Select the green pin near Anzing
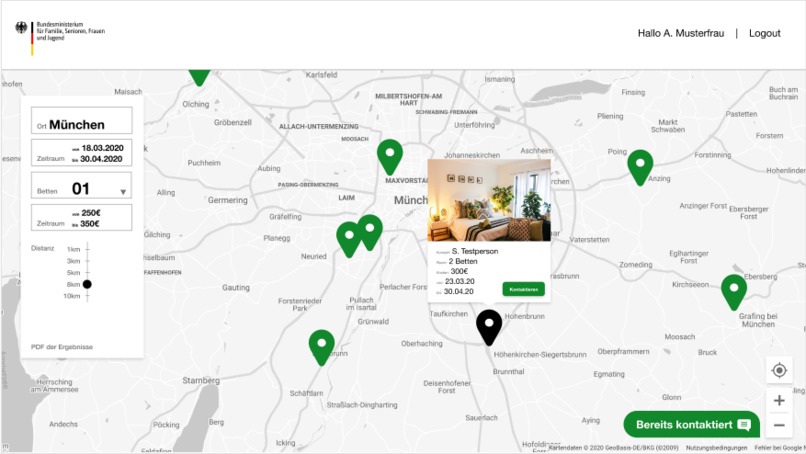This screenshot has width=806, height=454. point(640,167)
